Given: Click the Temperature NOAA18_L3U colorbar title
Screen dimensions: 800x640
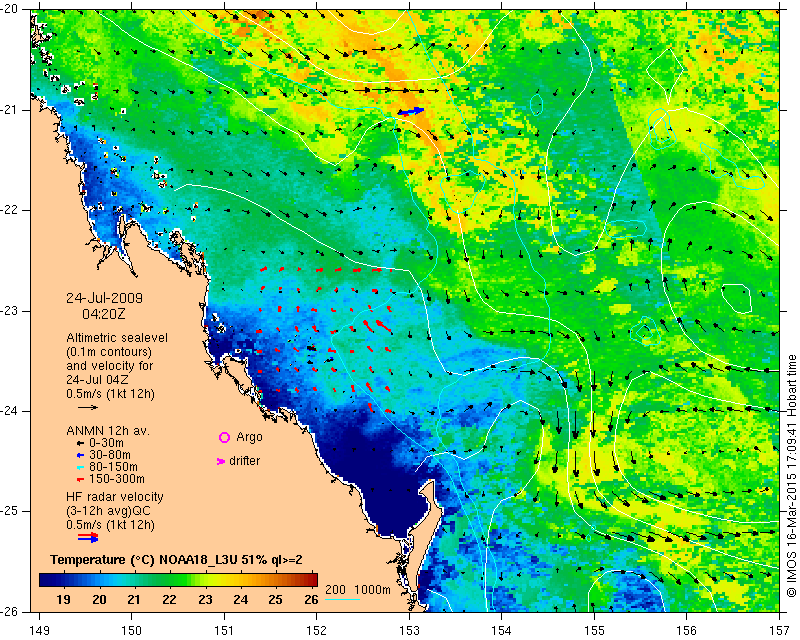Looking at the screenshot, I should (176, 560).
